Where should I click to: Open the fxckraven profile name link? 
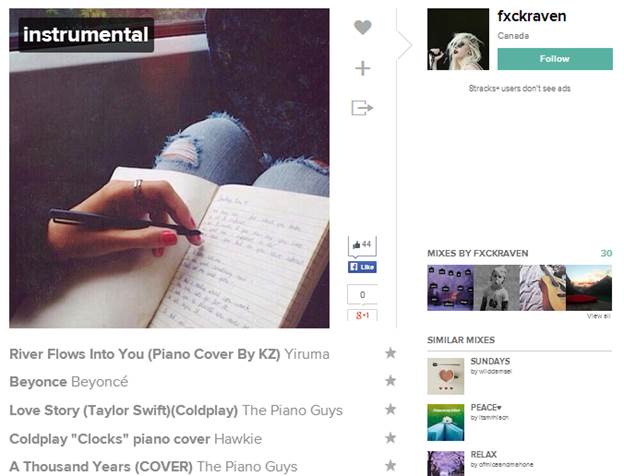coord(532,16)
